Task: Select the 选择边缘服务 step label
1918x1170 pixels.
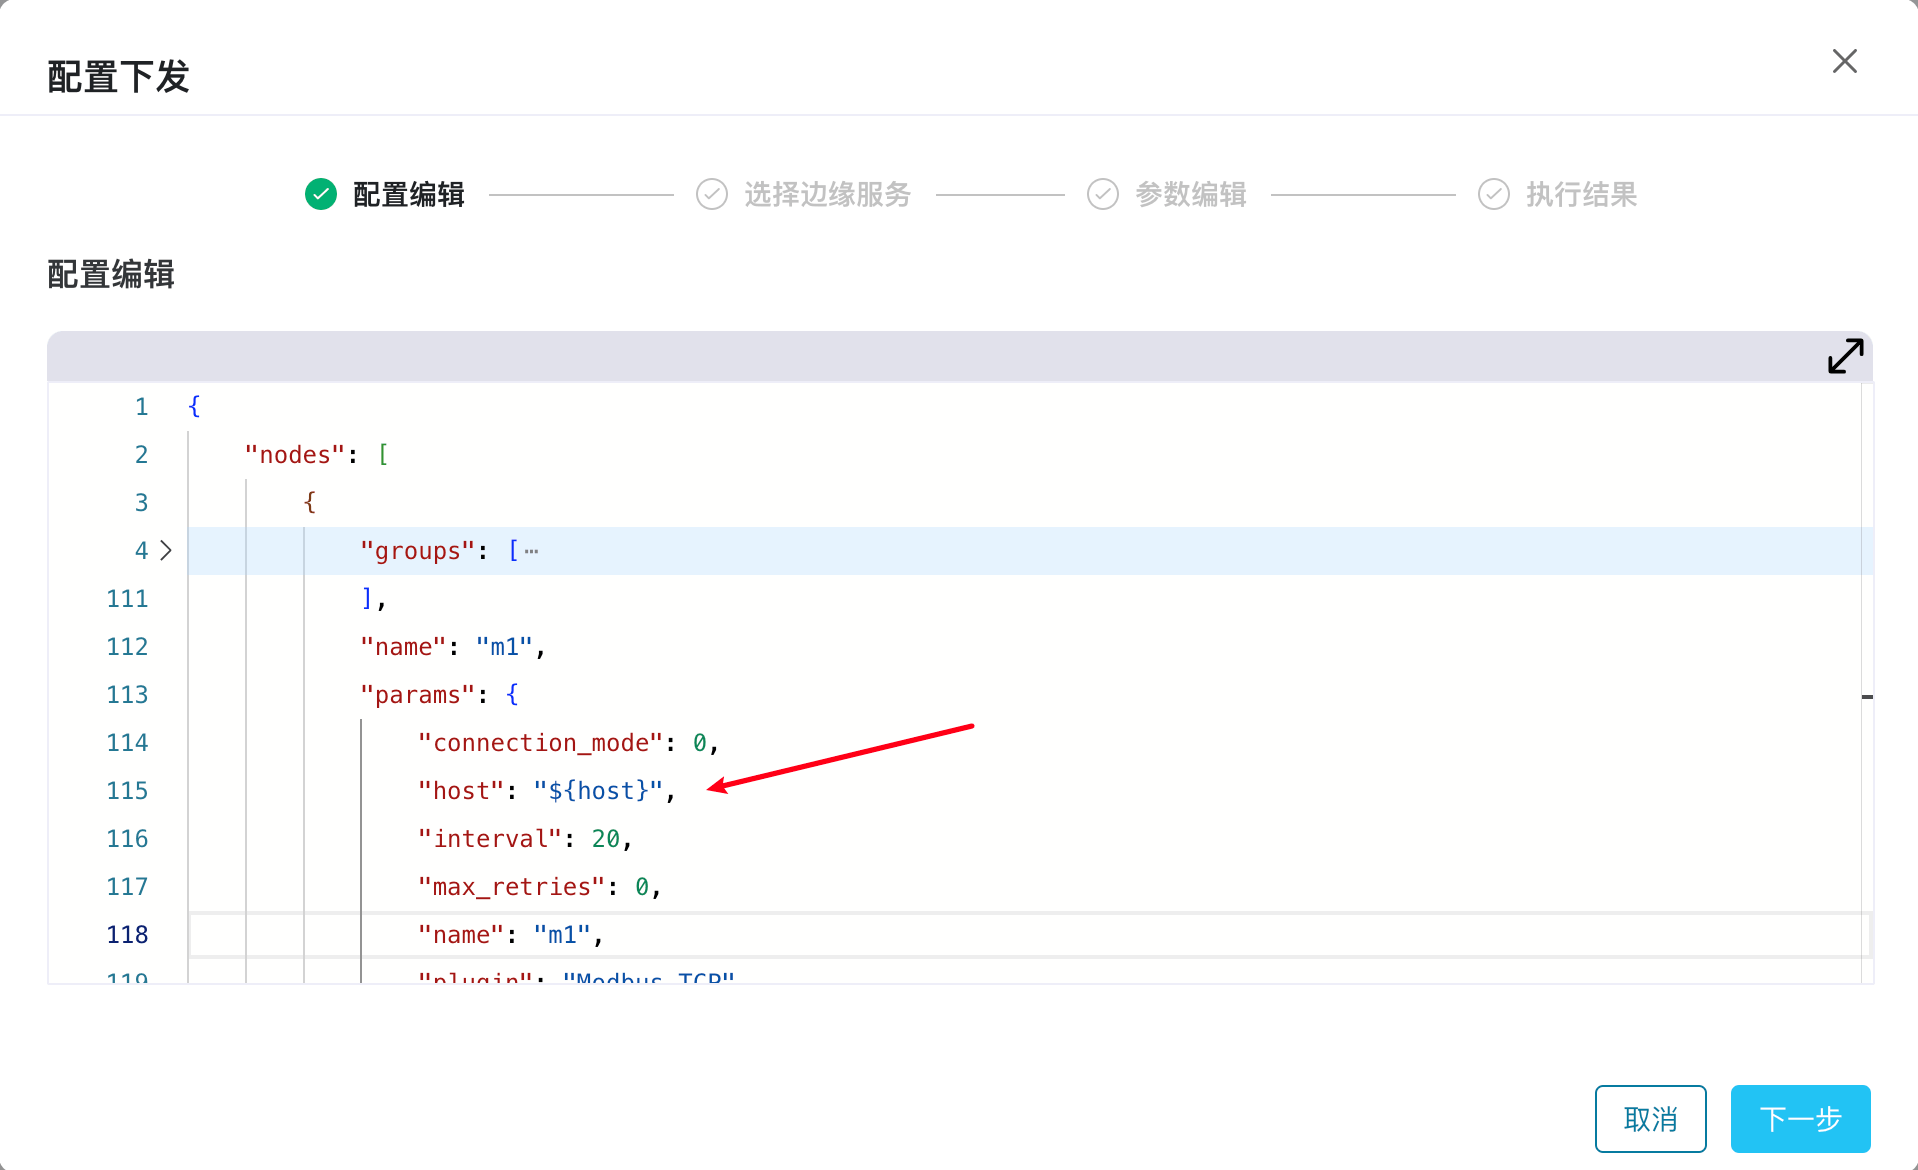Action: [827, 194]
